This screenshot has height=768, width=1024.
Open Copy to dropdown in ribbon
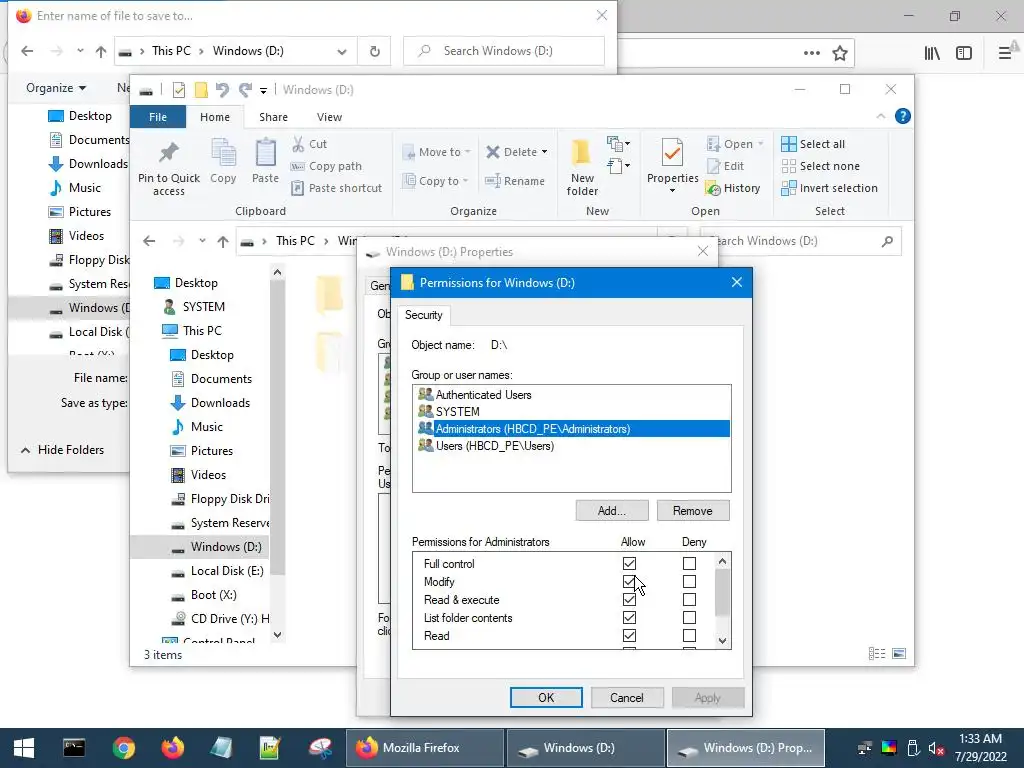436,181
